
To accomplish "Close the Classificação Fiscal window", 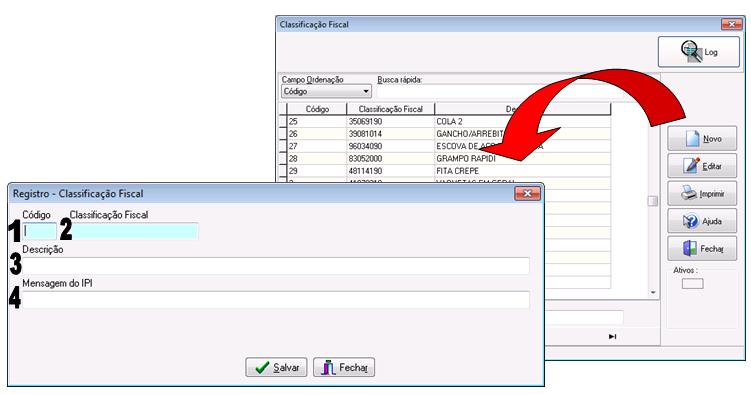I will 731,24.
